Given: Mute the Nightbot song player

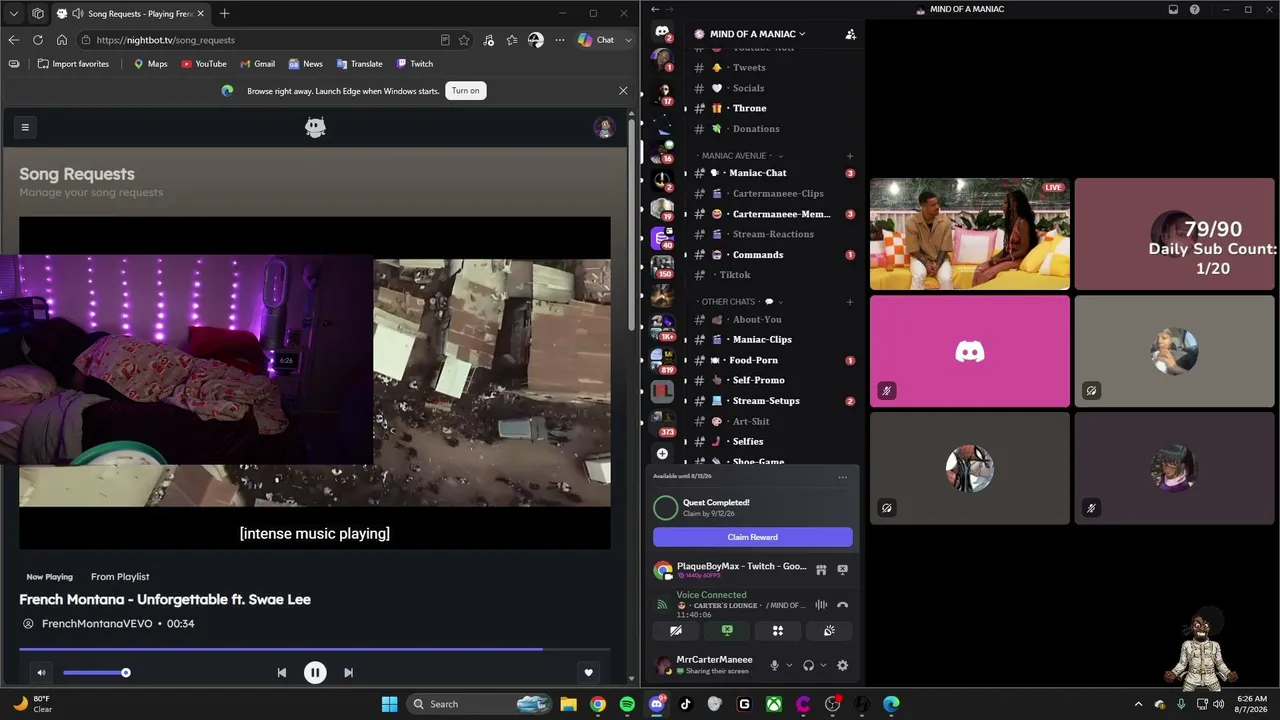Looking at the screenshot, I should click(41, 673).
